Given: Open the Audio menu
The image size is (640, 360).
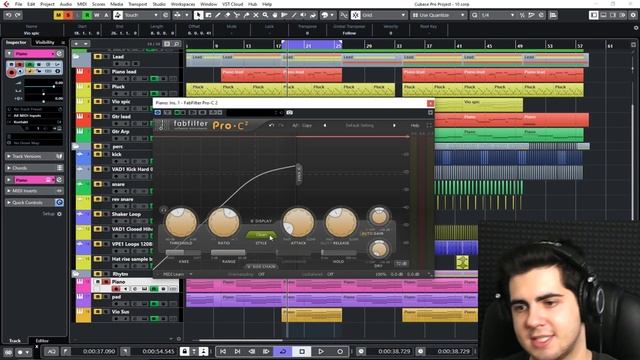Looking at the screenshot, I should (66, 4).
